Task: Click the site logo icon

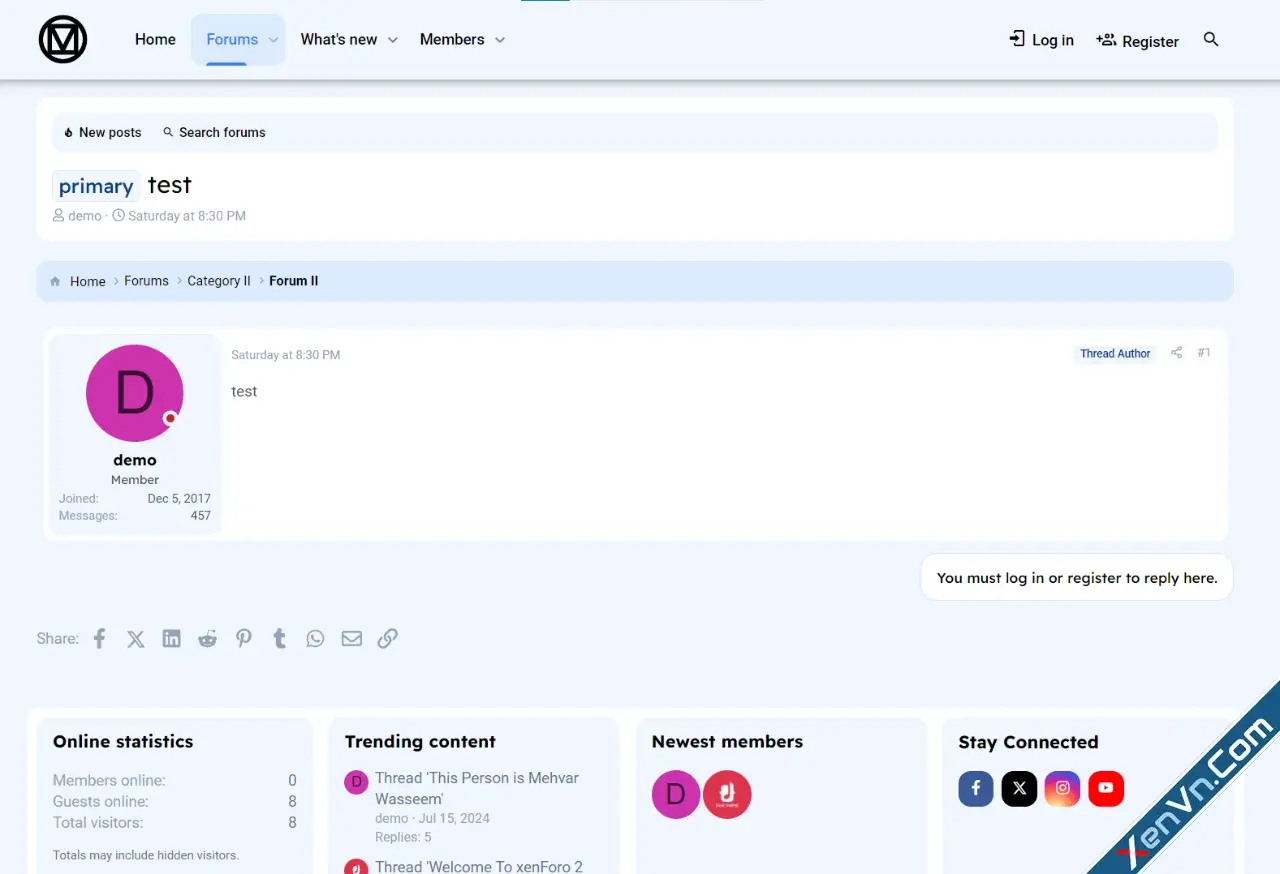Action: coord(63,40)
